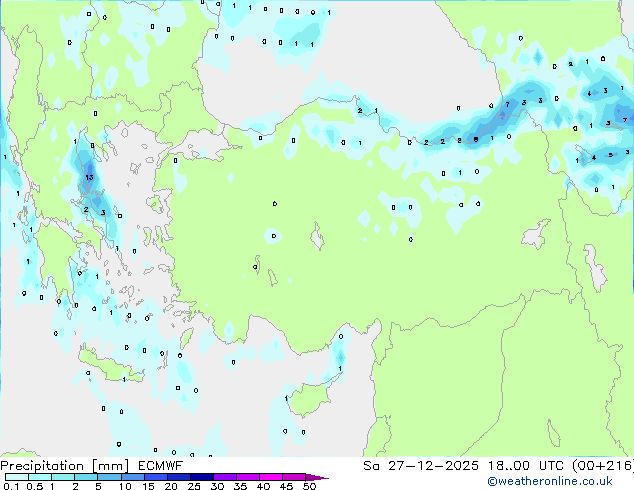Image resolution: width=634 pixels, height=490 pixels.
Task: Click the '13' precipitation value over Greece
Action: (x=89, y=177)
